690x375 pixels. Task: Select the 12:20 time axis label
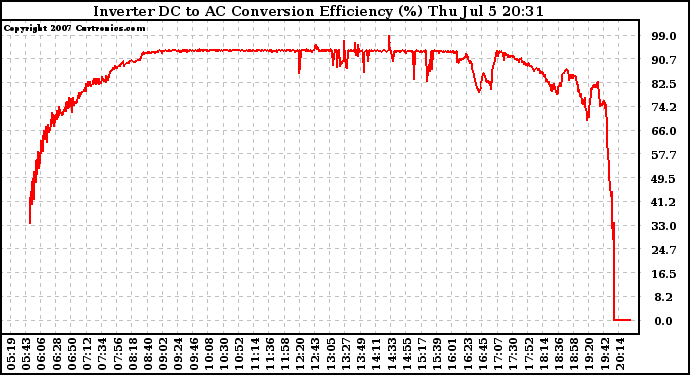pos(300,354)
